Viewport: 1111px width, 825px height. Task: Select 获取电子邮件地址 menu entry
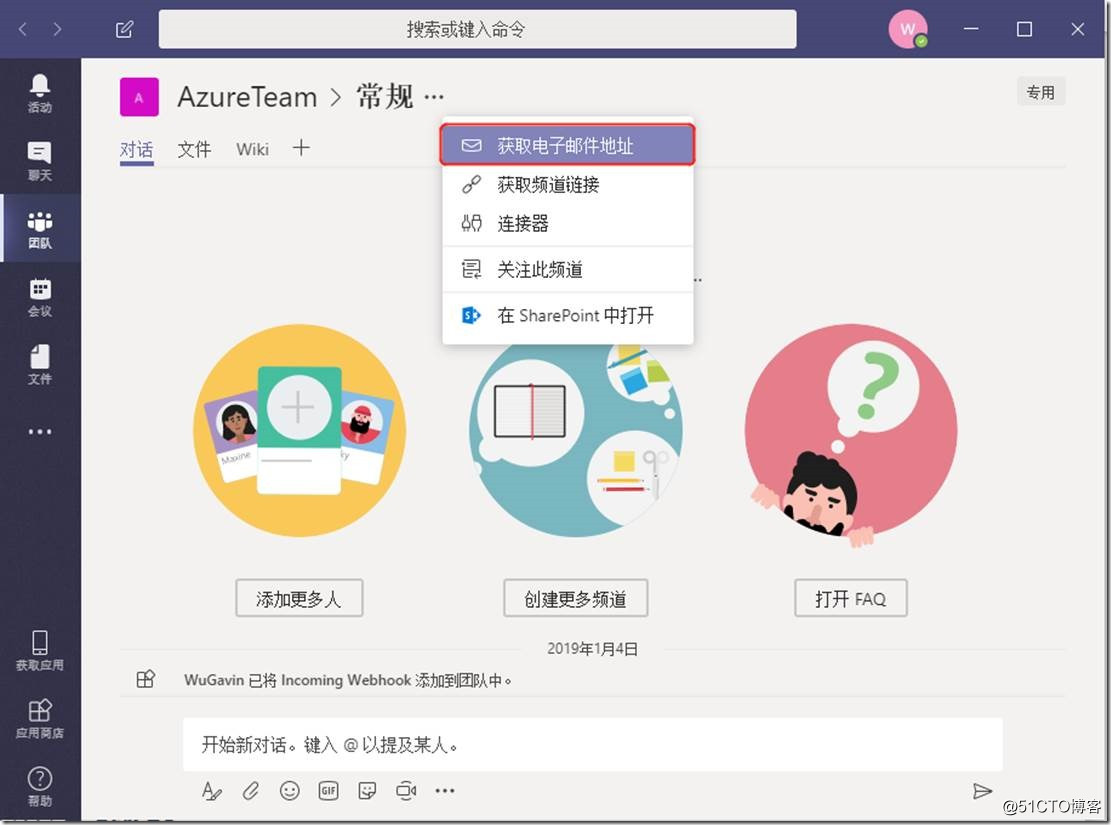click(567, 145)
